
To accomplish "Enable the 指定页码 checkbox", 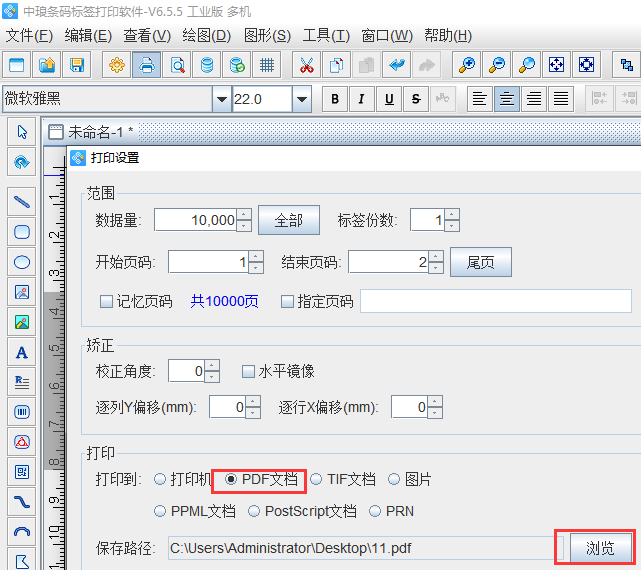I will (x=287, y=302).
